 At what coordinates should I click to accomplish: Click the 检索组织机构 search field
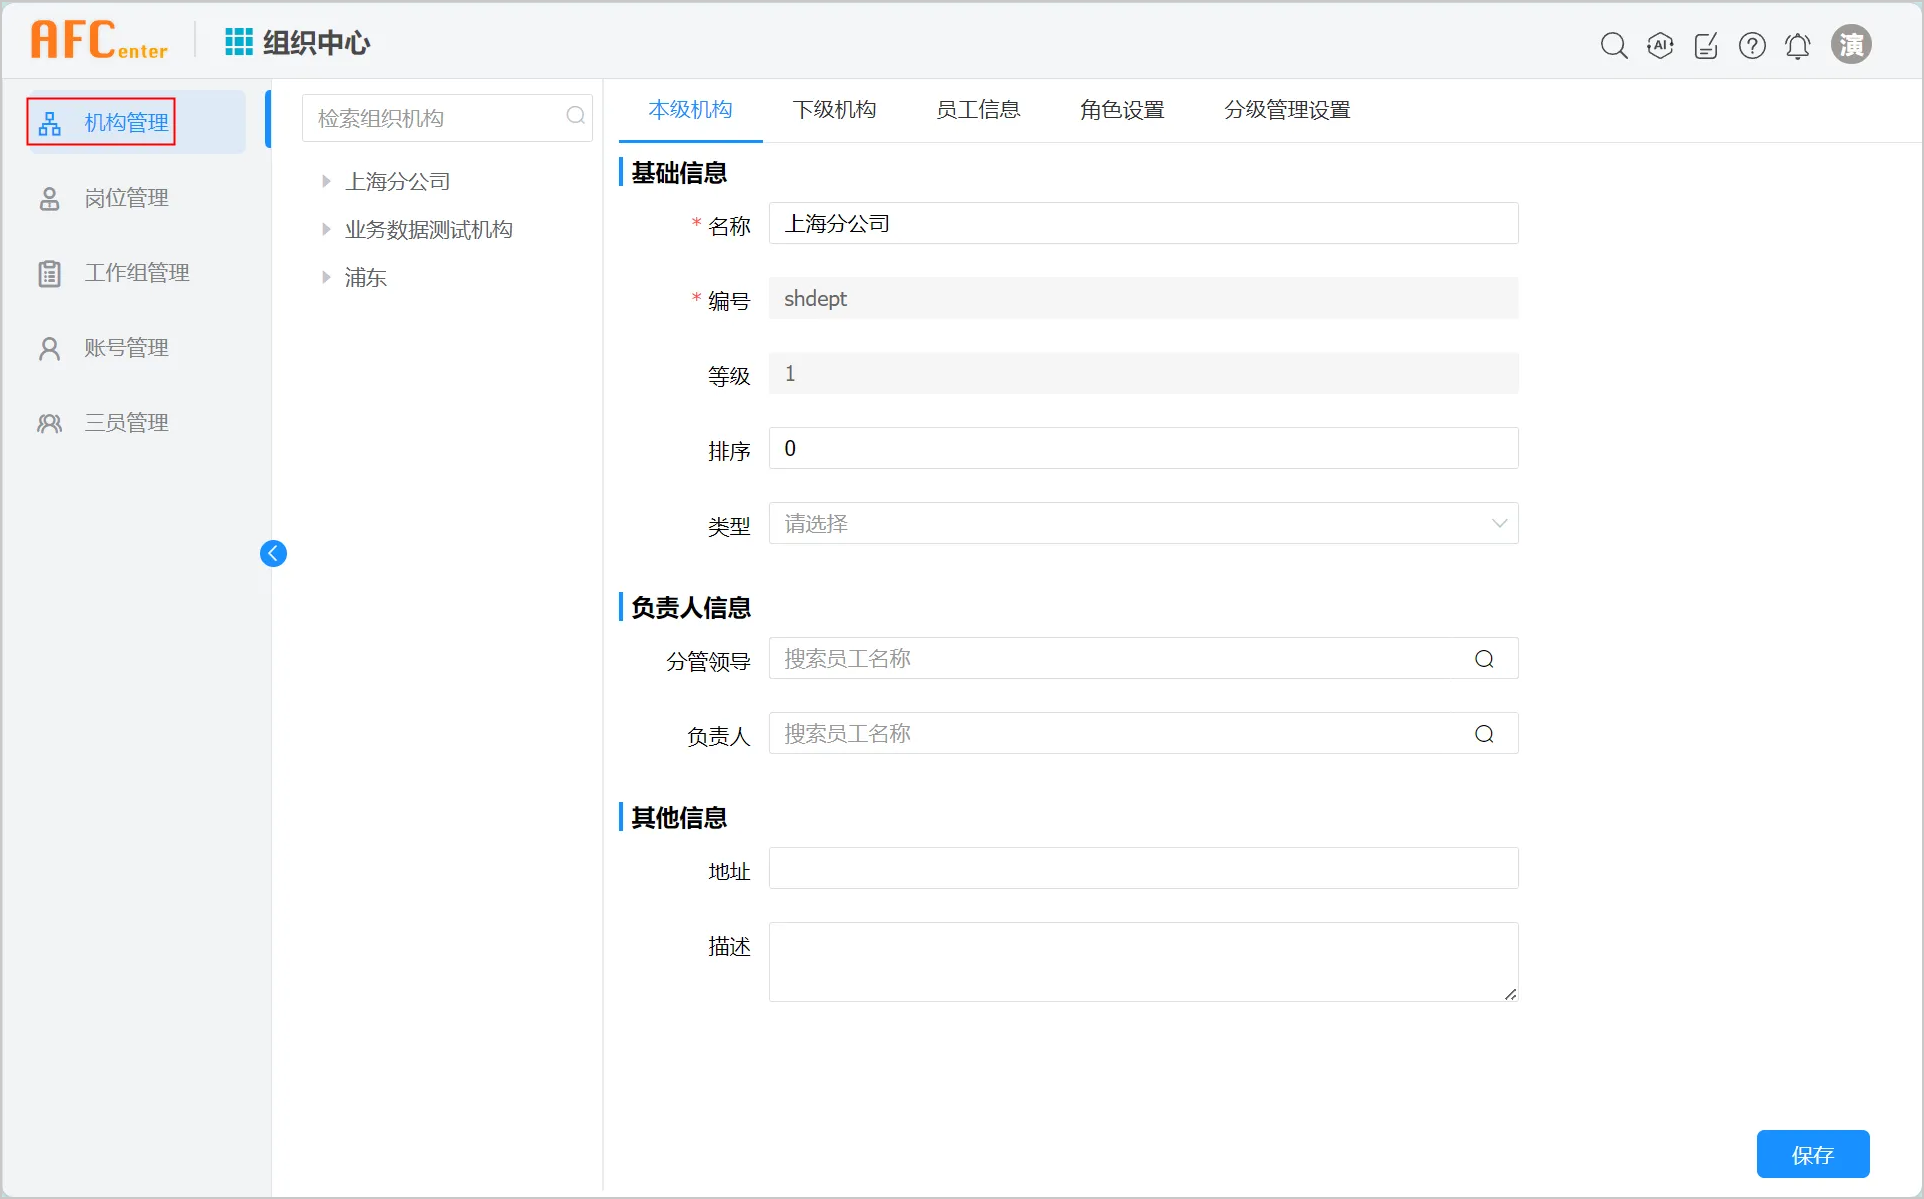point(435,118)
